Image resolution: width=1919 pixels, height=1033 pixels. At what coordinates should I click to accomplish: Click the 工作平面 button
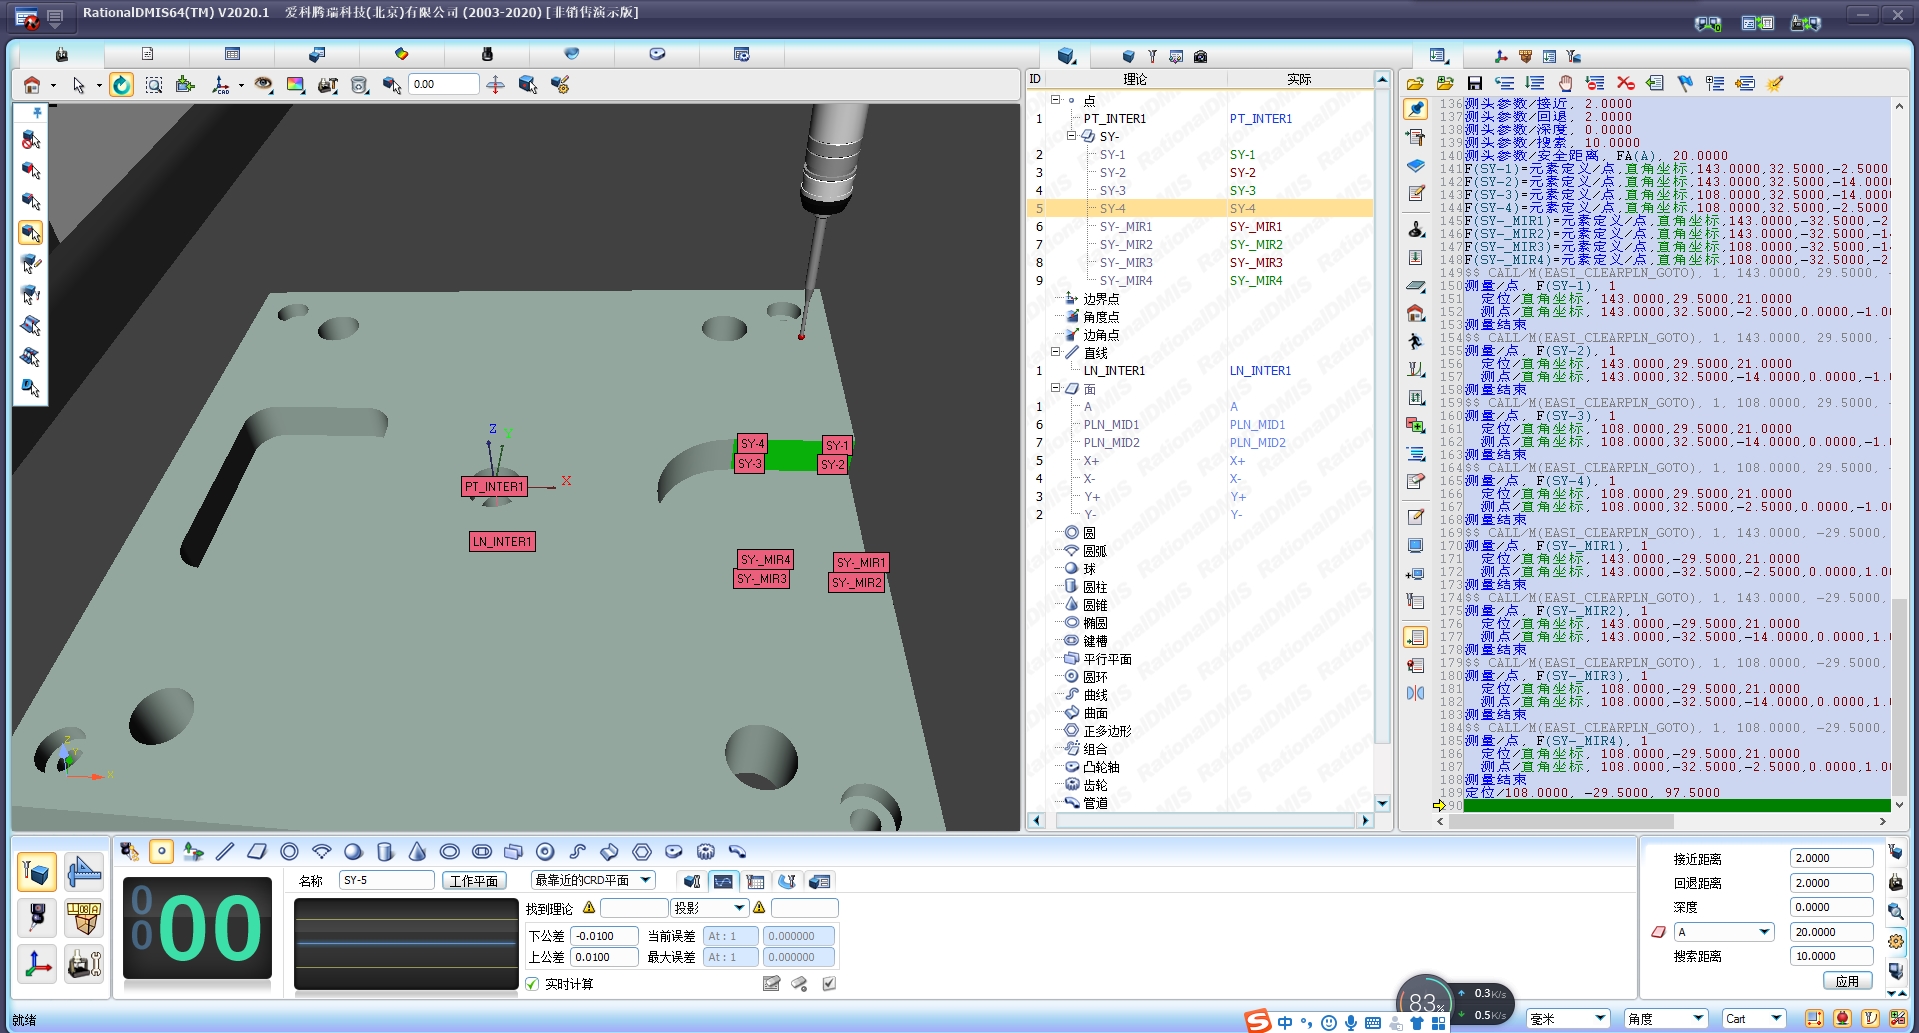pyautogui.click(x=474, y=881)
